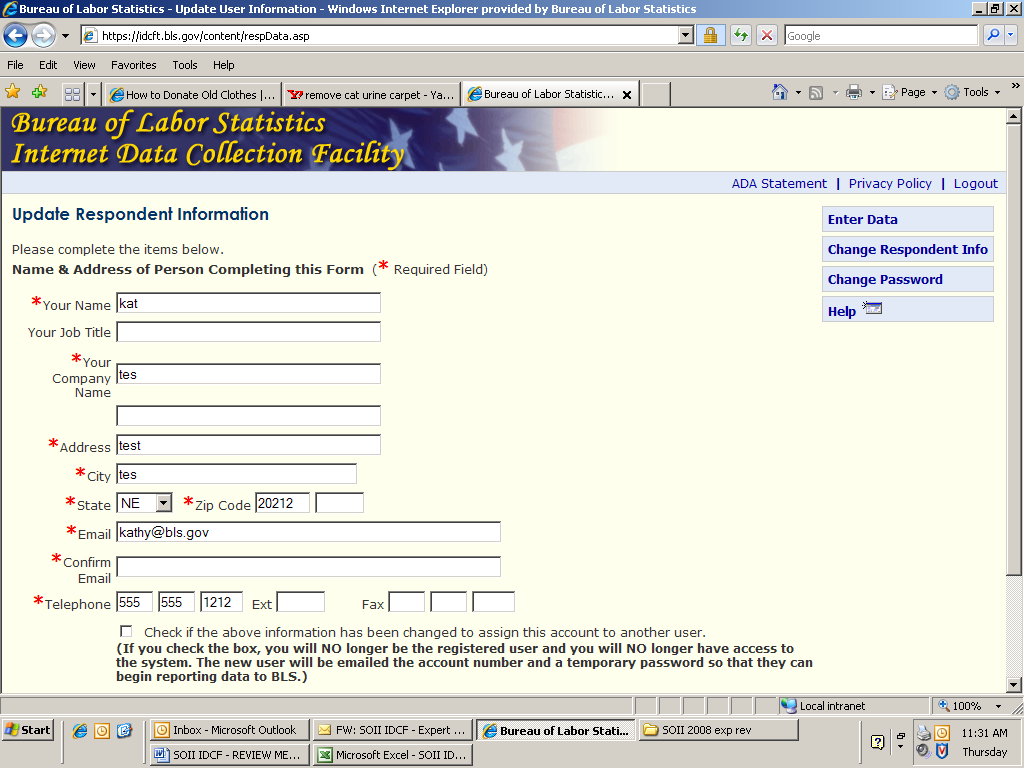Open the search provider options dropdown
The image size is (1024, 768).
(x=1010, y=35)
